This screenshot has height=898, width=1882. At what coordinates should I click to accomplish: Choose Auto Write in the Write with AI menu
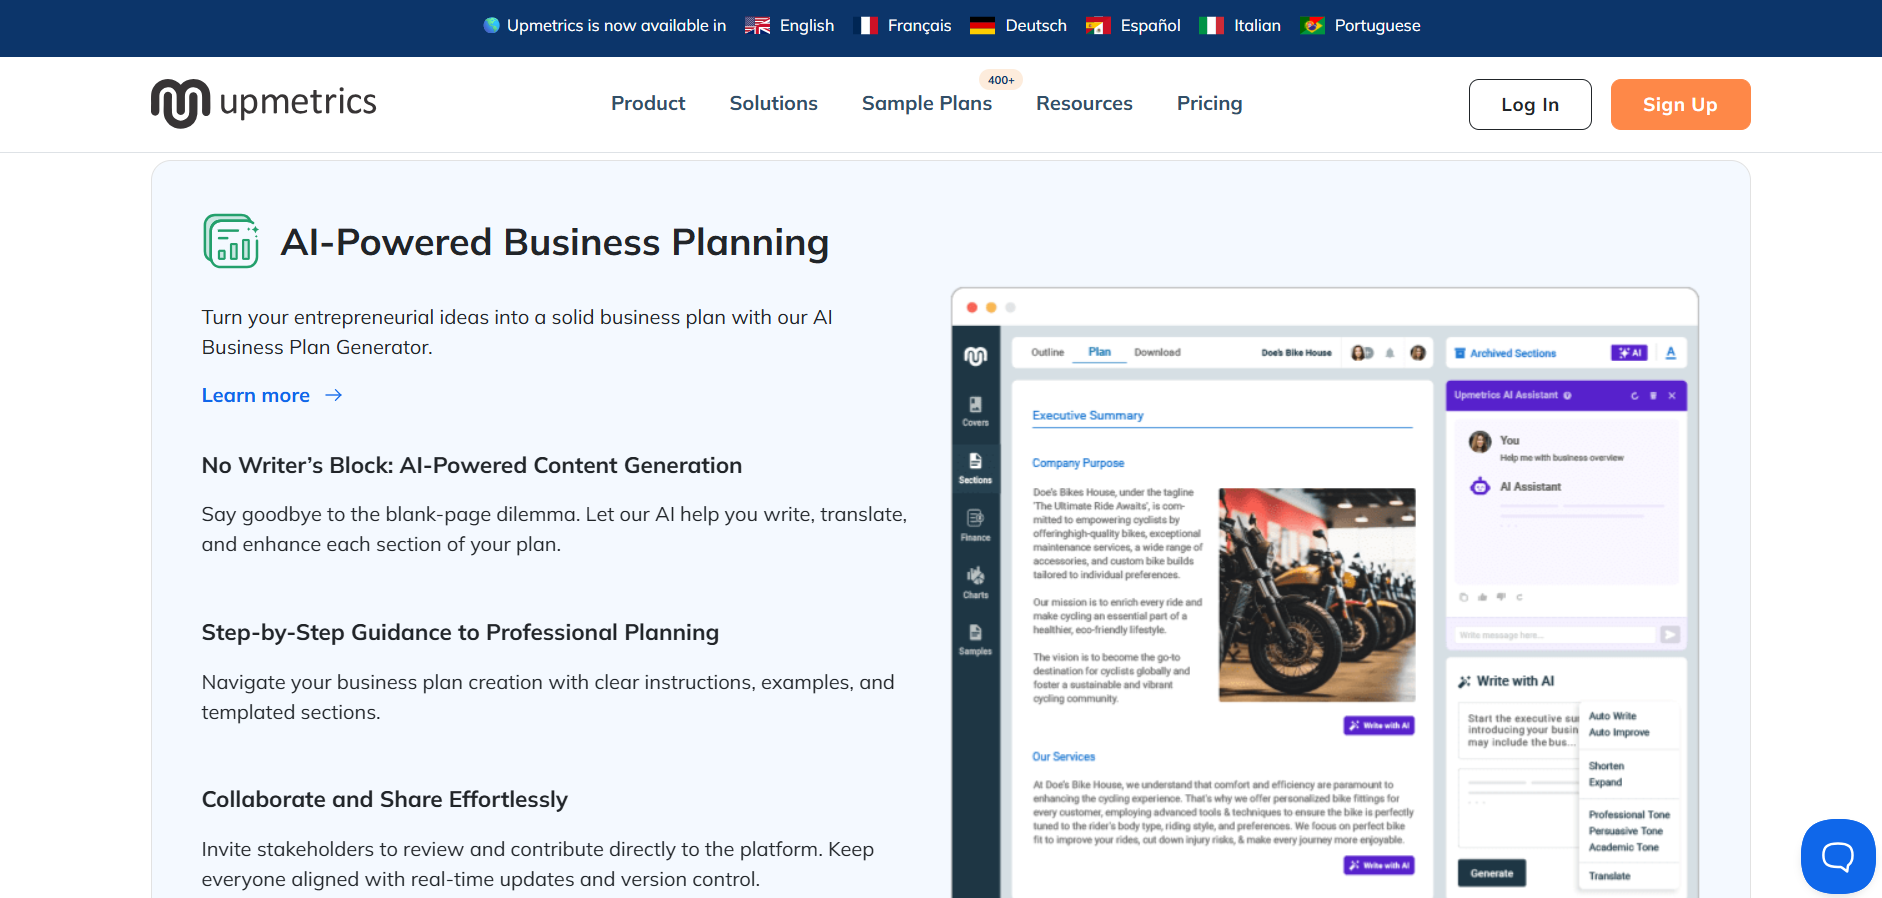click(1613, 716)
